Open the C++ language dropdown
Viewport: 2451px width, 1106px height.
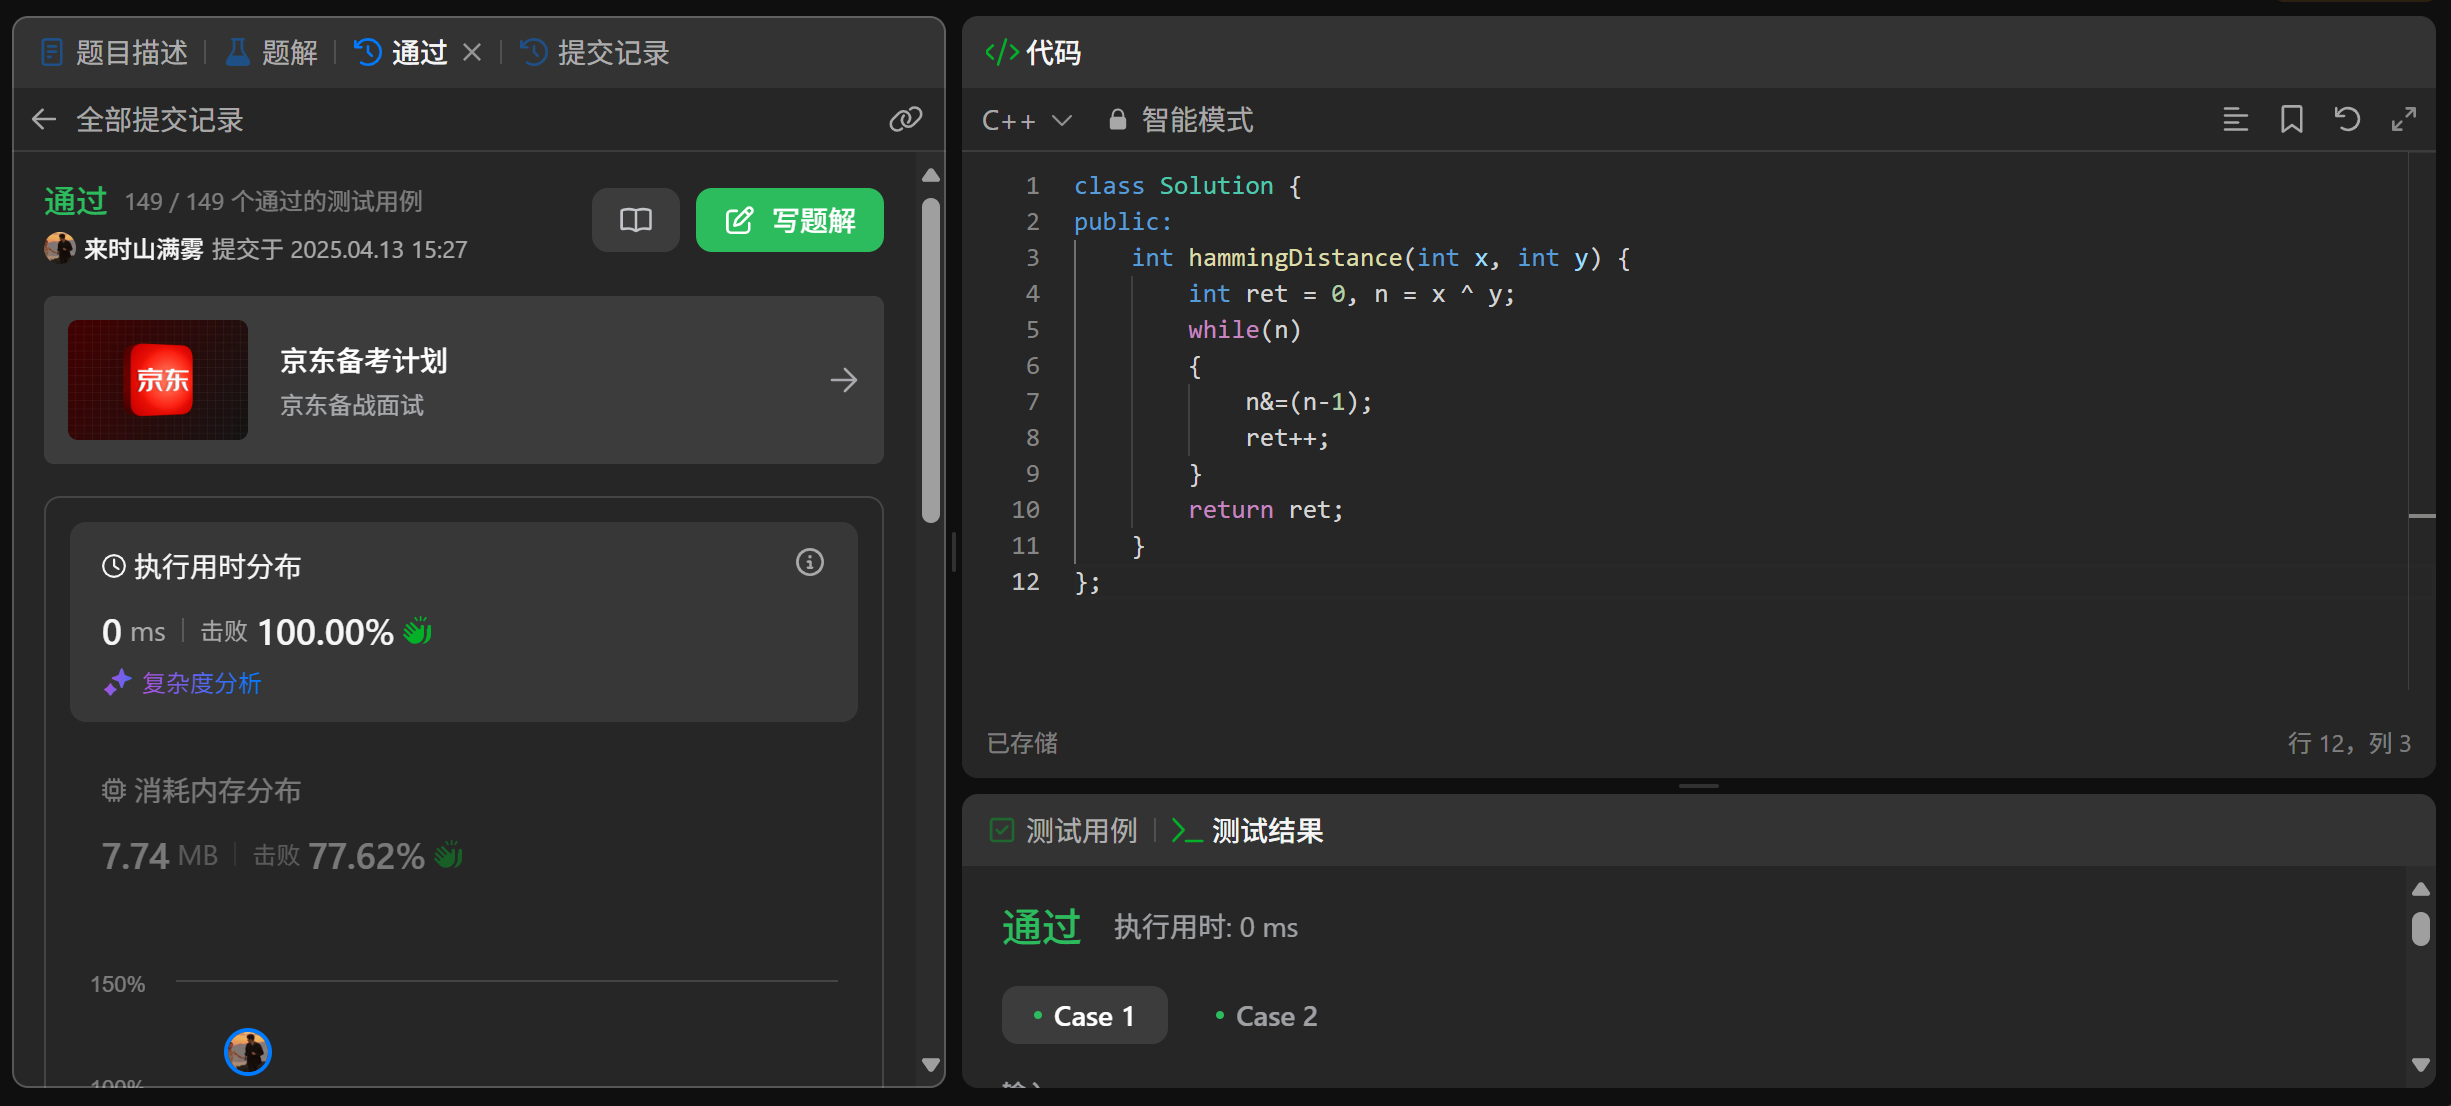1026,120
